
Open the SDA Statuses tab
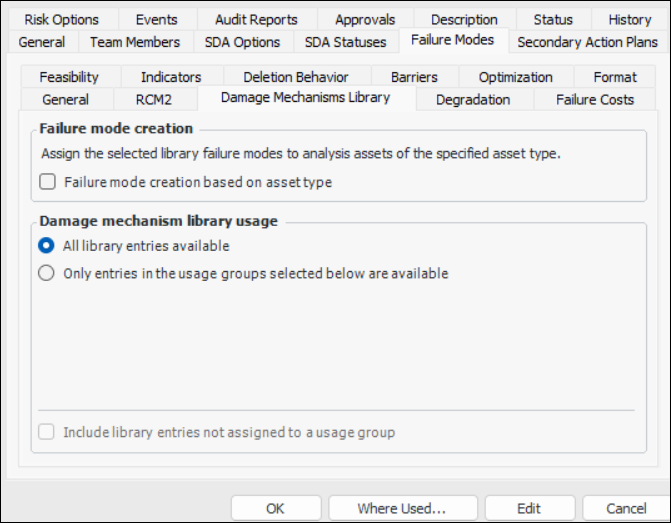[345, 42]
